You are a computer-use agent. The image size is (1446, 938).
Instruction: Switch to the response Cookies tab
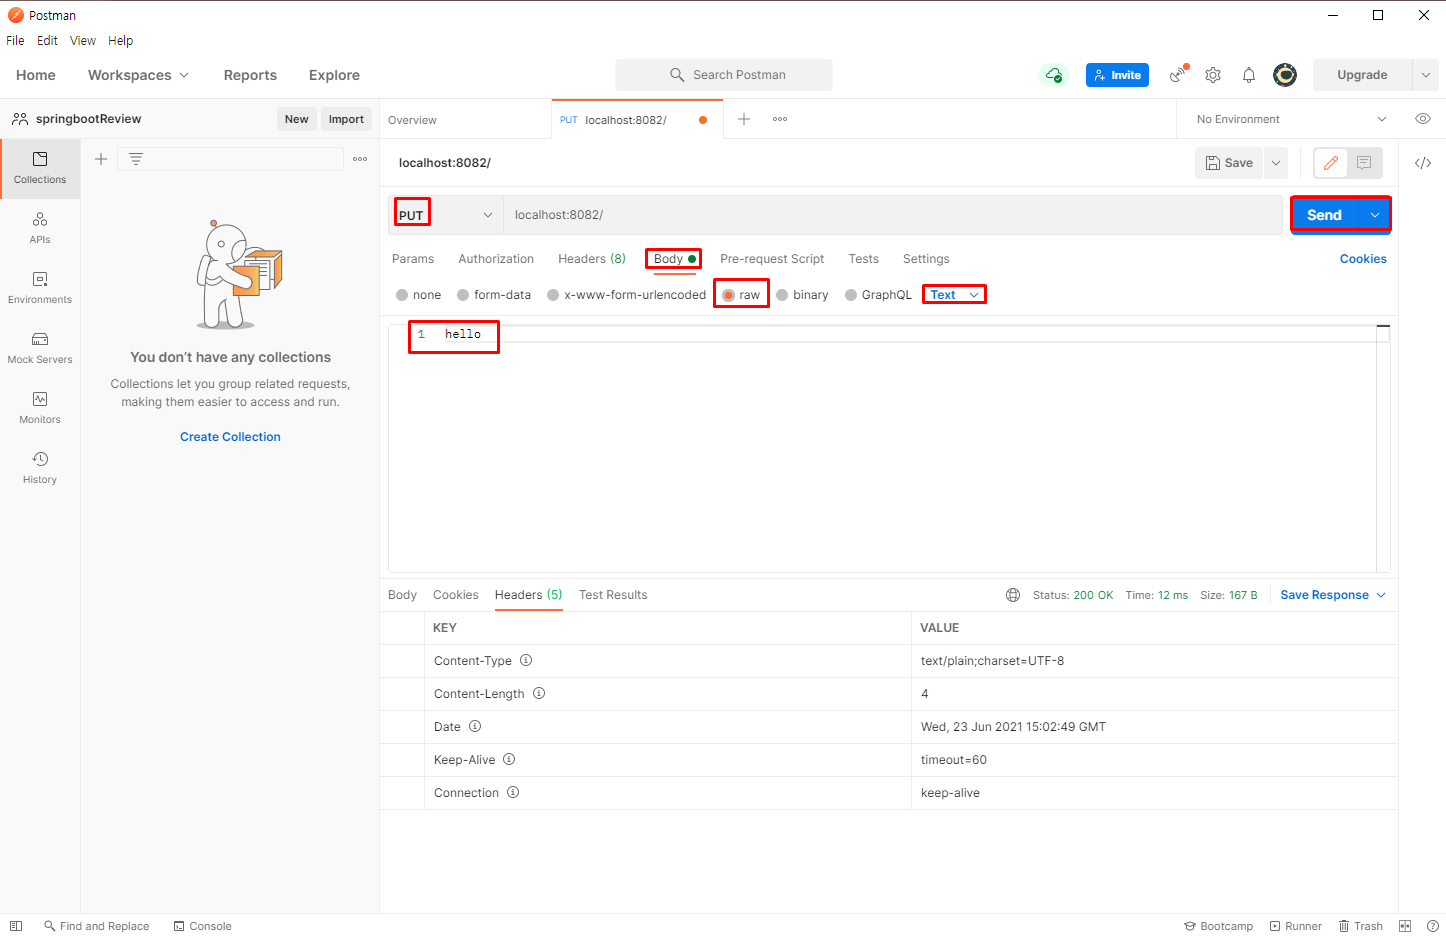(456, 595)
